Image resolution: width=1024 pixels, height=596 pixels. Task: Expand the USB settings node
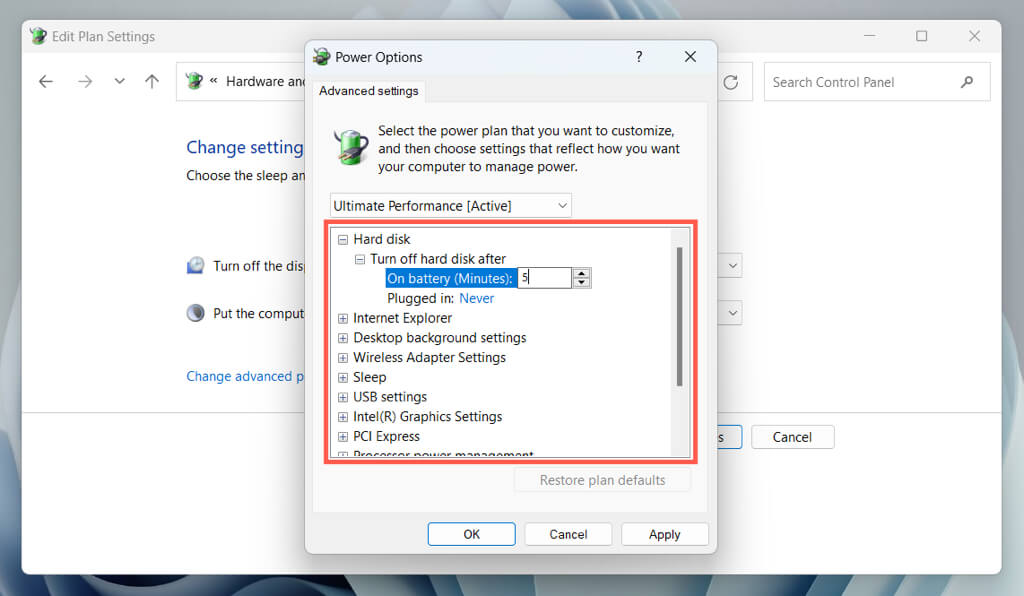343,397
